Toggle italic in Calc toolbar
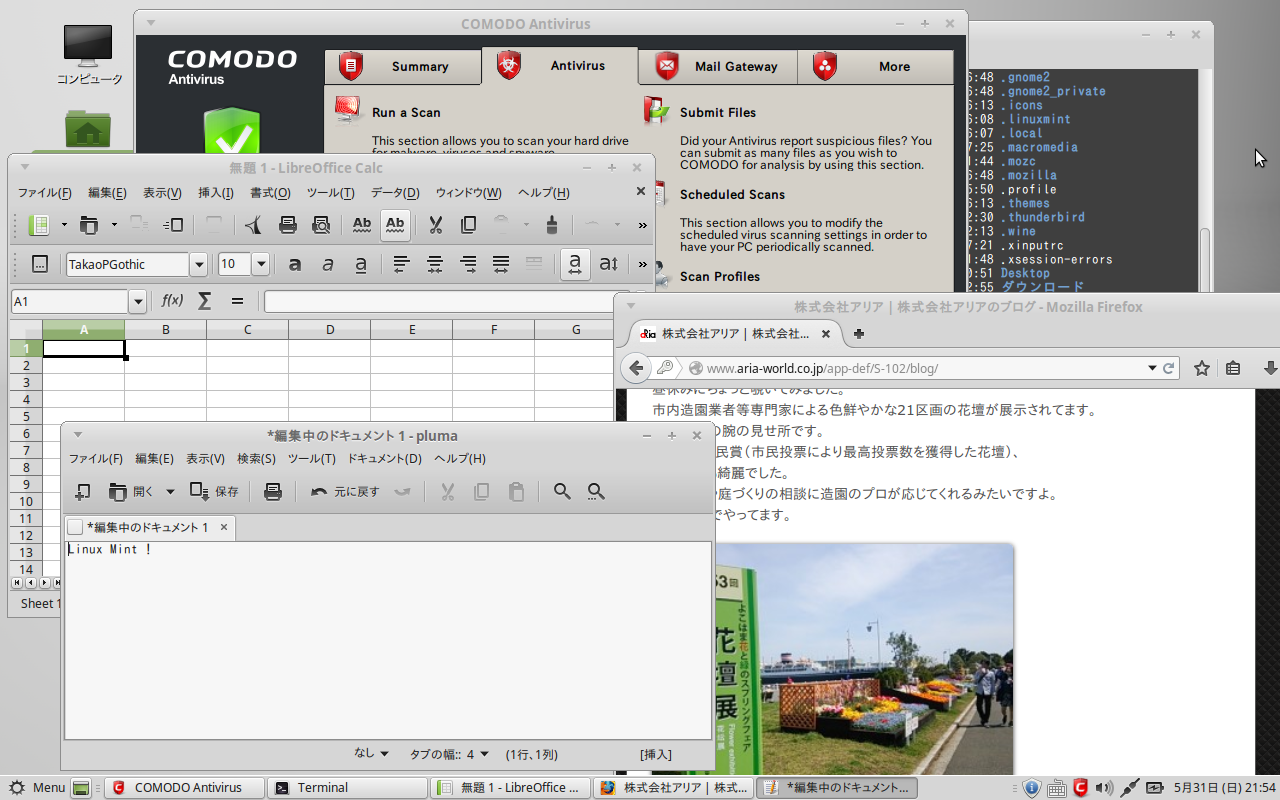The width and height of the screenshot is (1280, 800). click(328, 264)
